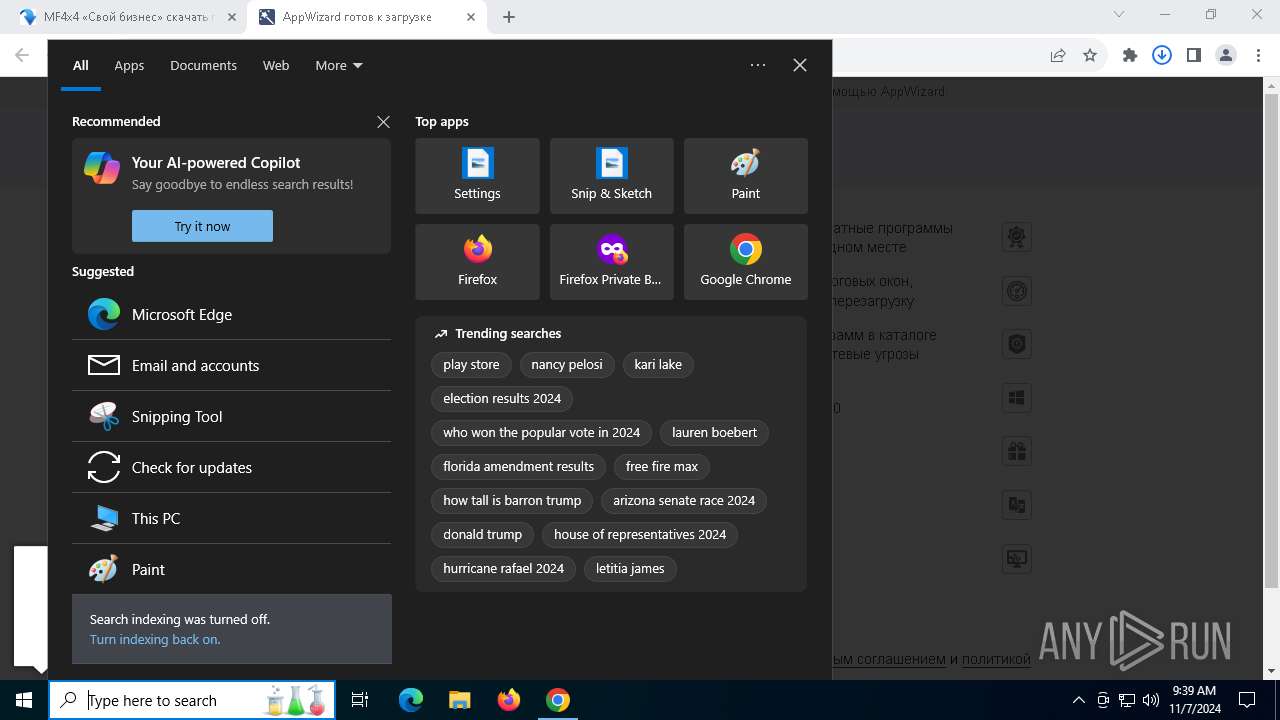Launch Firefox from Top apps

click(x=477, y=262)
